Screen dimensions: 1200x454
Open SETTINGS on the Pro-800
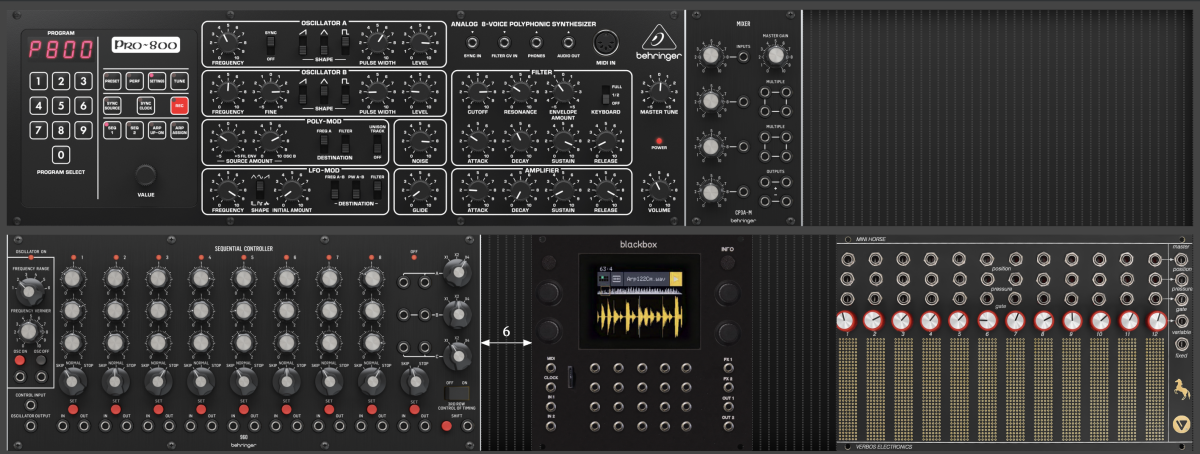157,81
